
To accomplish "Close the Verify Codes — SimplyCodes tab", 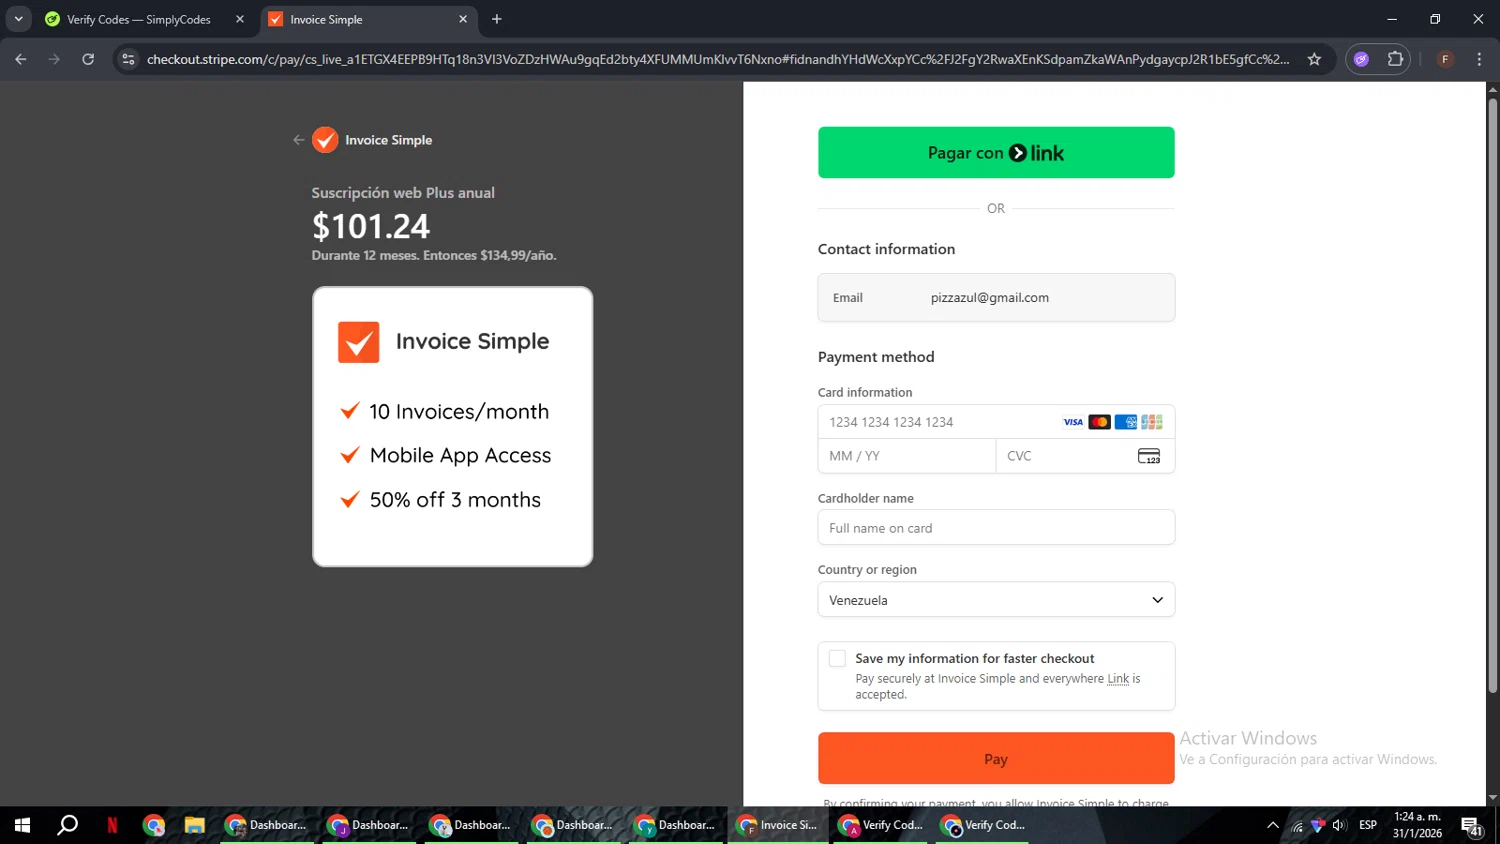I will [x=240, y=19].
